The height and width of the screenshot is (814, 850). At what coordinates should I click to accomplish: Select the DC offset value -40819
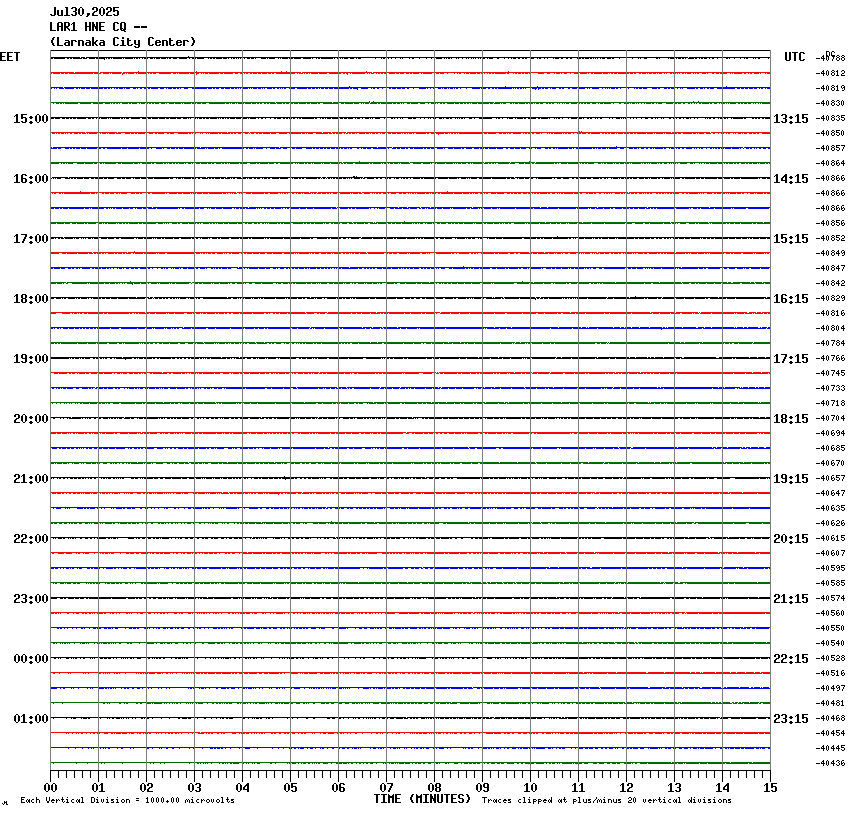coord(830,88)
